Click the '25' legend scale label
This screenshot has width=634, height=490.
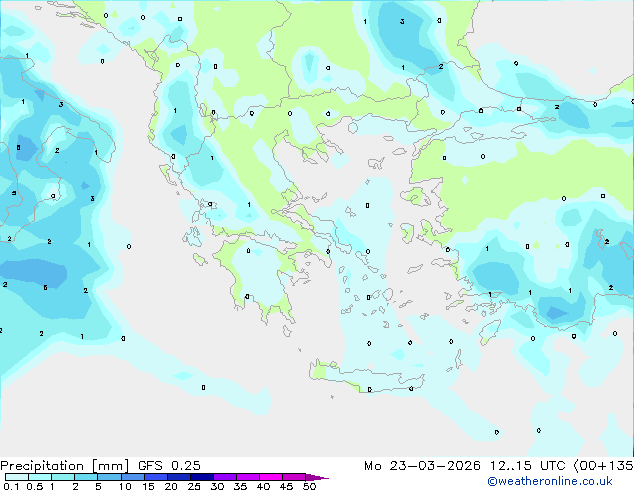tap(194, 486)
